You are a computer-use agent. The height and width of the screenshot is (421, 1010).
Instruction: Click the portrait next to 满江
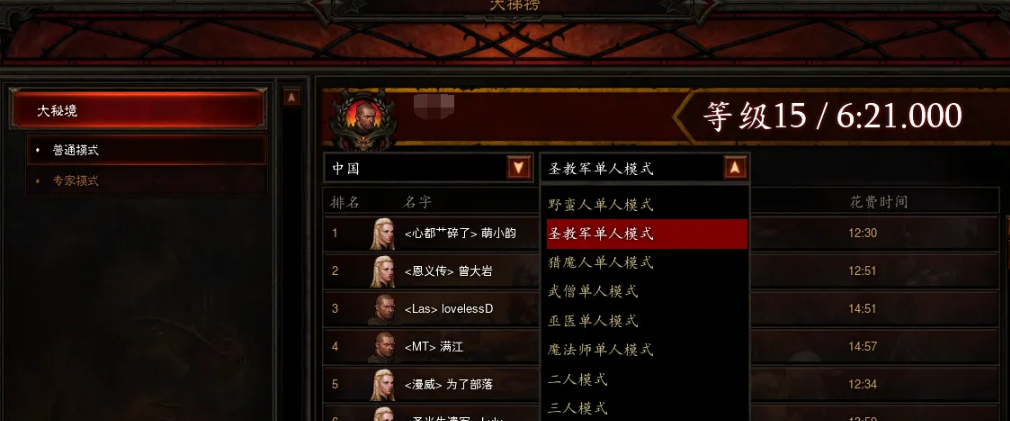[382, 347]
